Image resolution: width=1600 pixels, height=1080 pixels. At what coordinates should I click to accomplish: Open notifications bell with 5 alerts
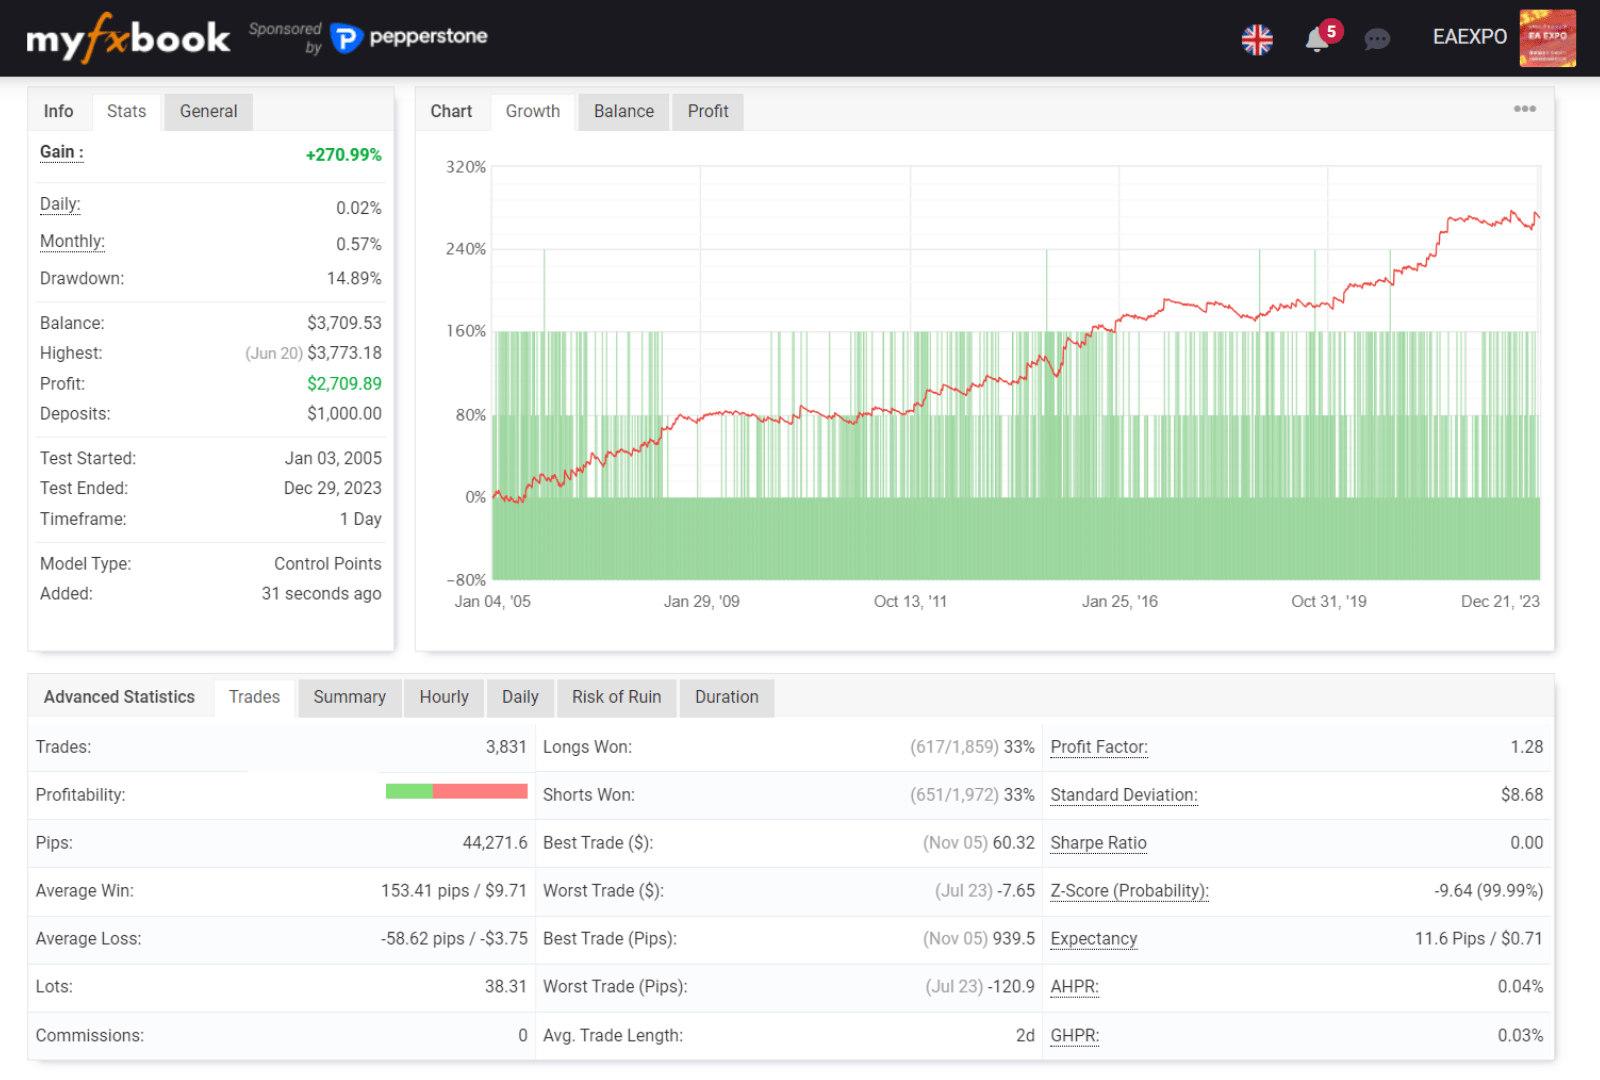[x=1321, y=36]
